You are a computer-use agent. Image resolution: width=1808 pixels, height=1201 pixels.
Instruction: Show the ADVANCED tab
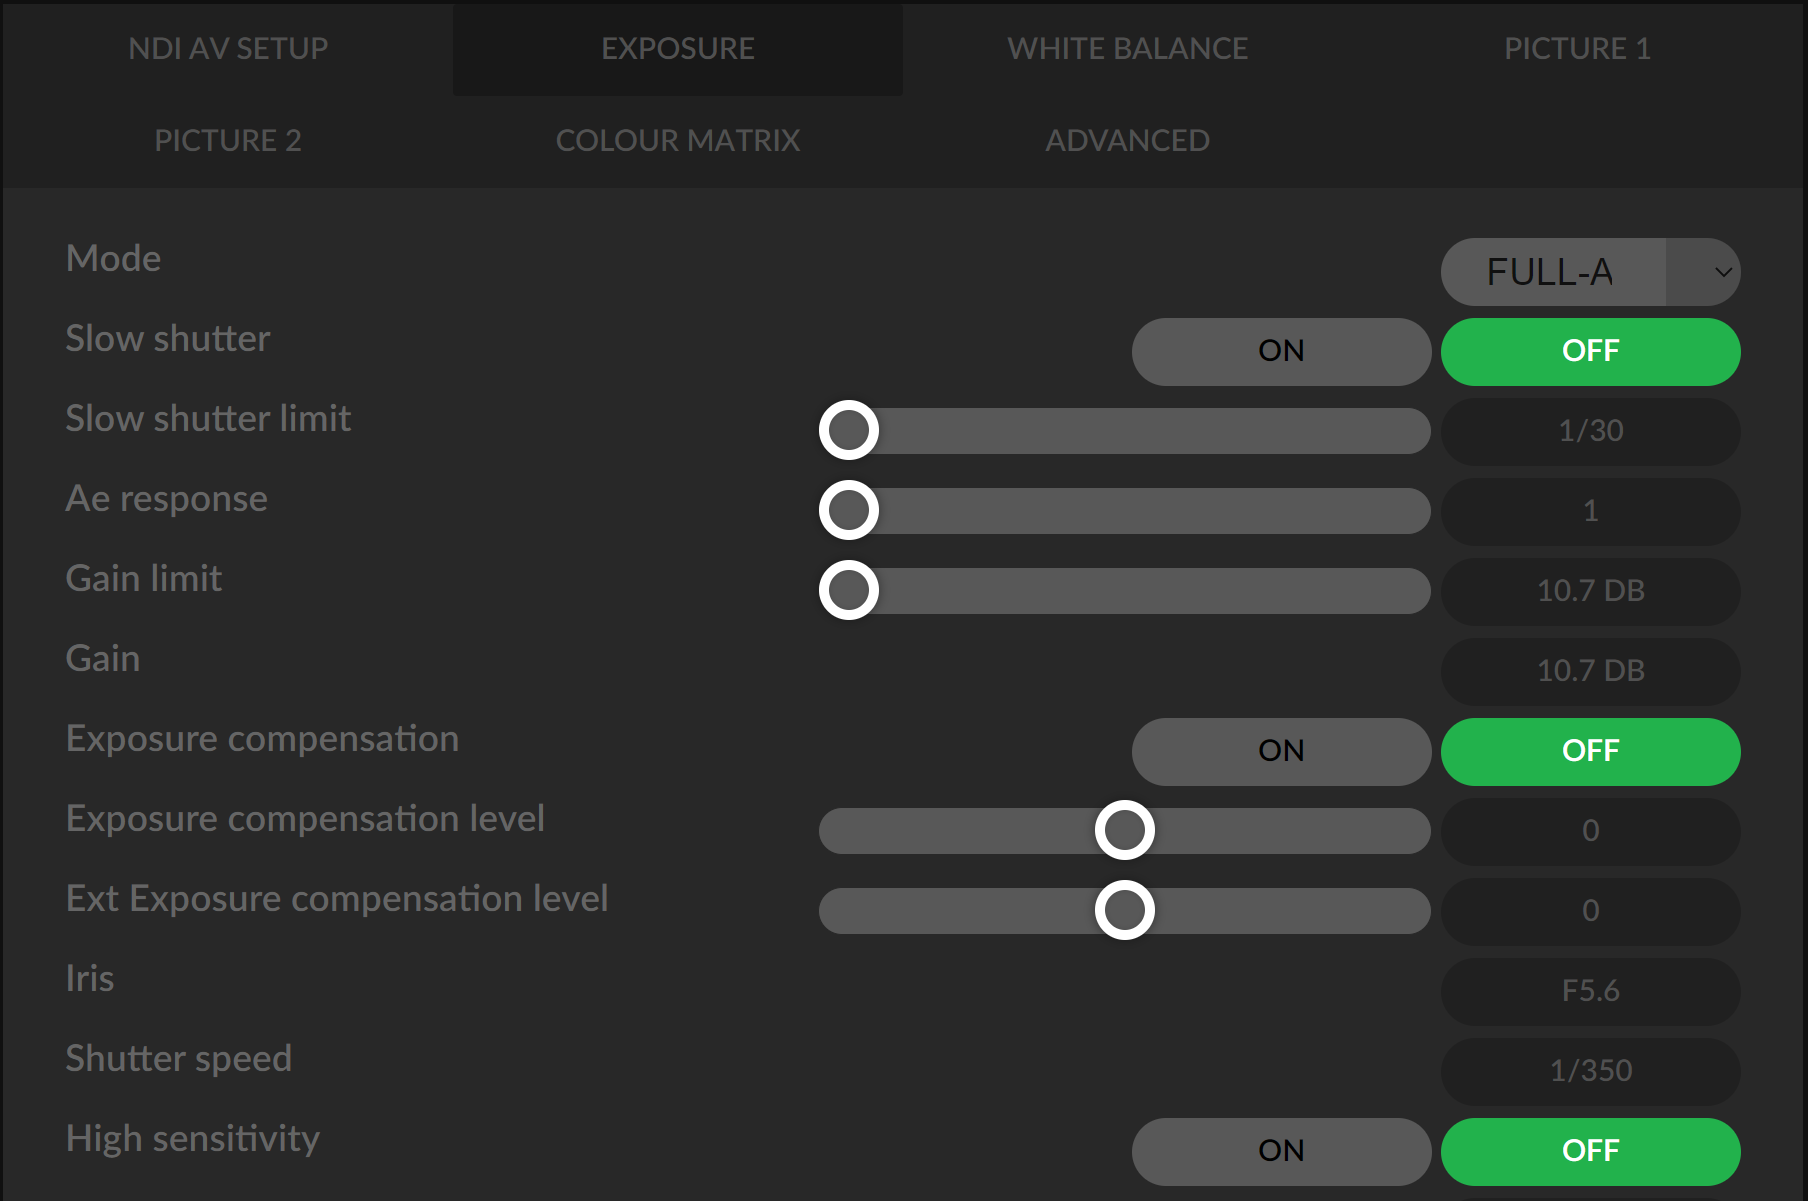tap(1127, 140)
